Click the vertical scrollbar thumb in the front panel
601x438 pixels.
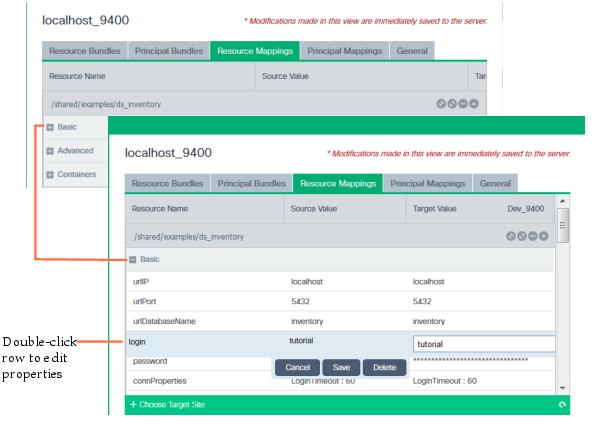(x=563, y=225)
